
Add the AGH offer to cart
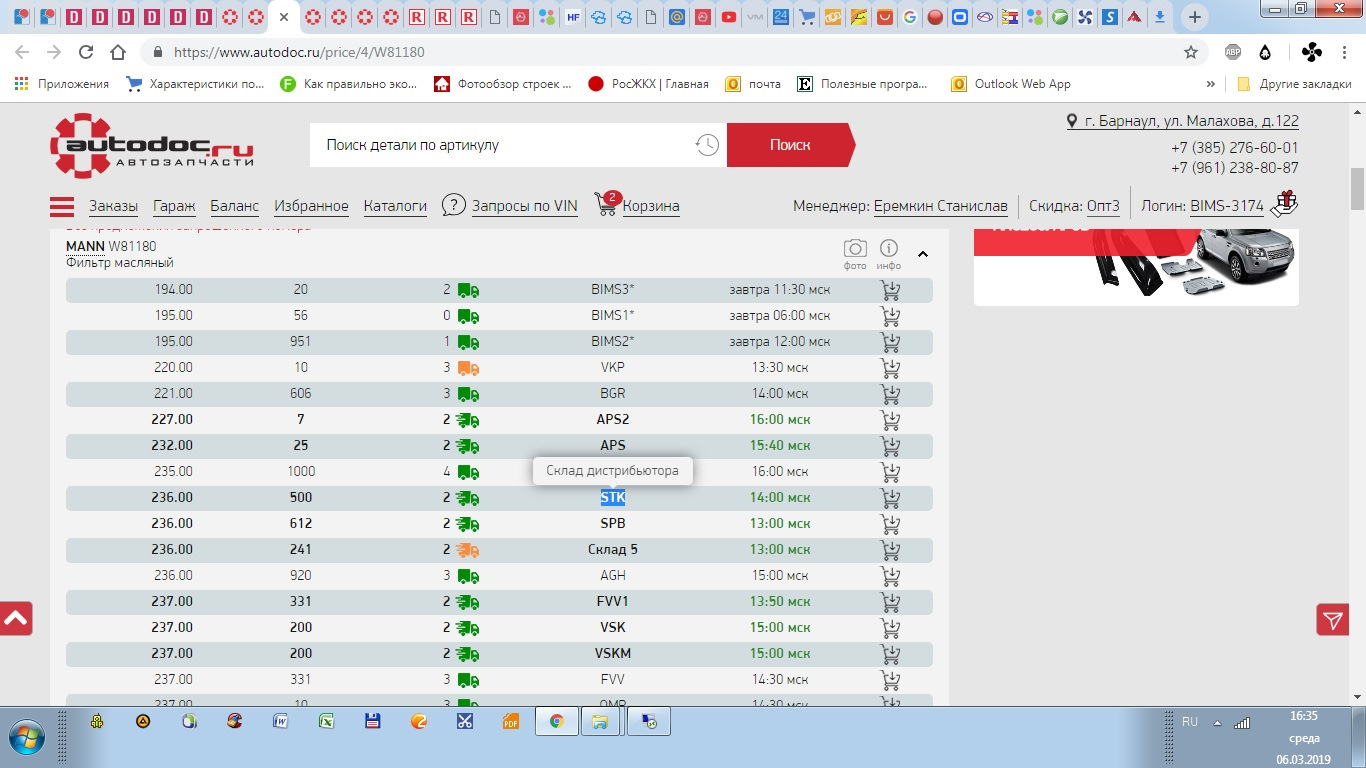click(890, 576)
